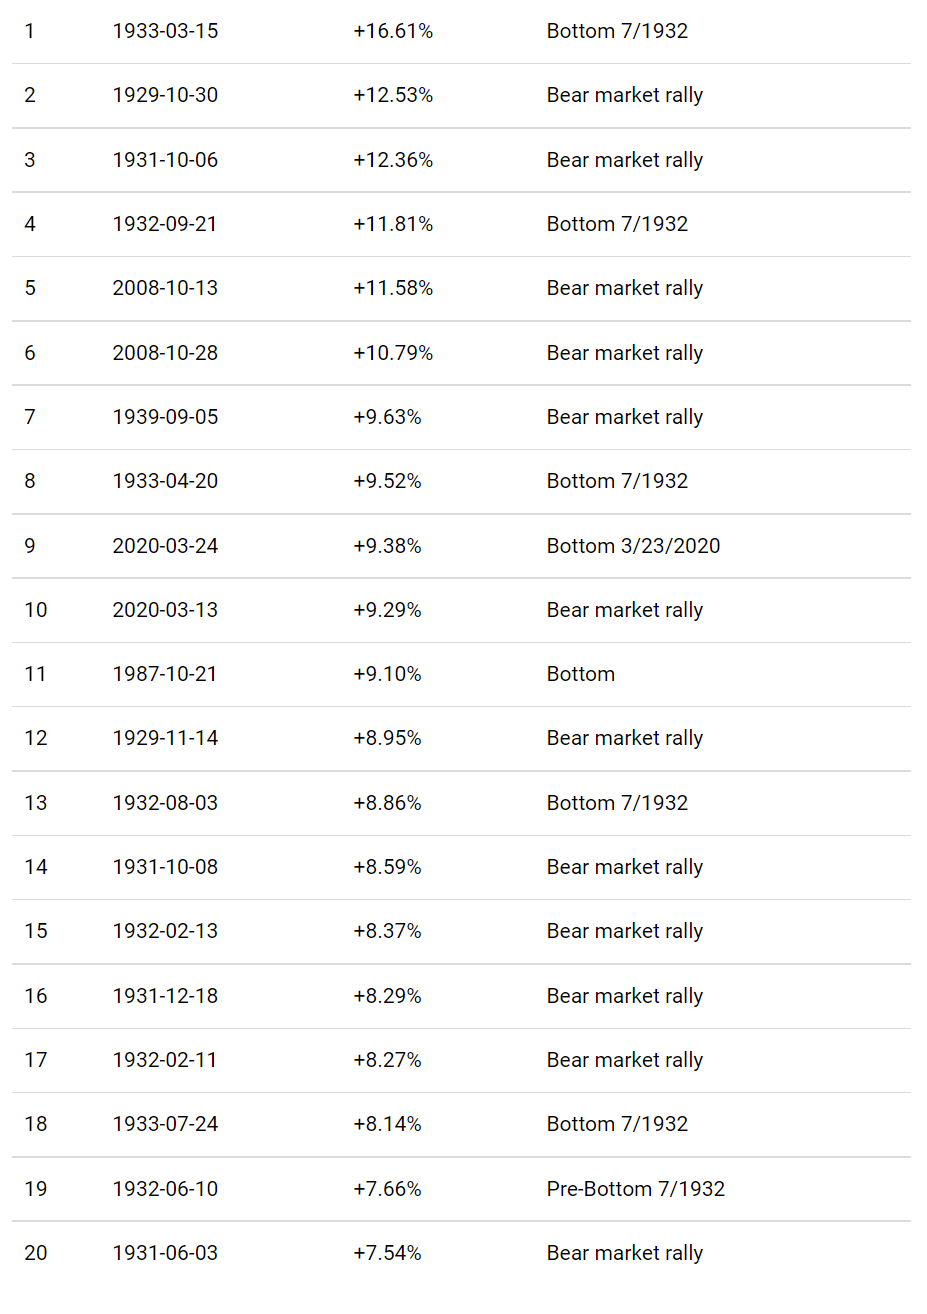Select the 1929-10-30 date in row 2
This screenshot has width=927, height=1314.
(x=165, y=95)
